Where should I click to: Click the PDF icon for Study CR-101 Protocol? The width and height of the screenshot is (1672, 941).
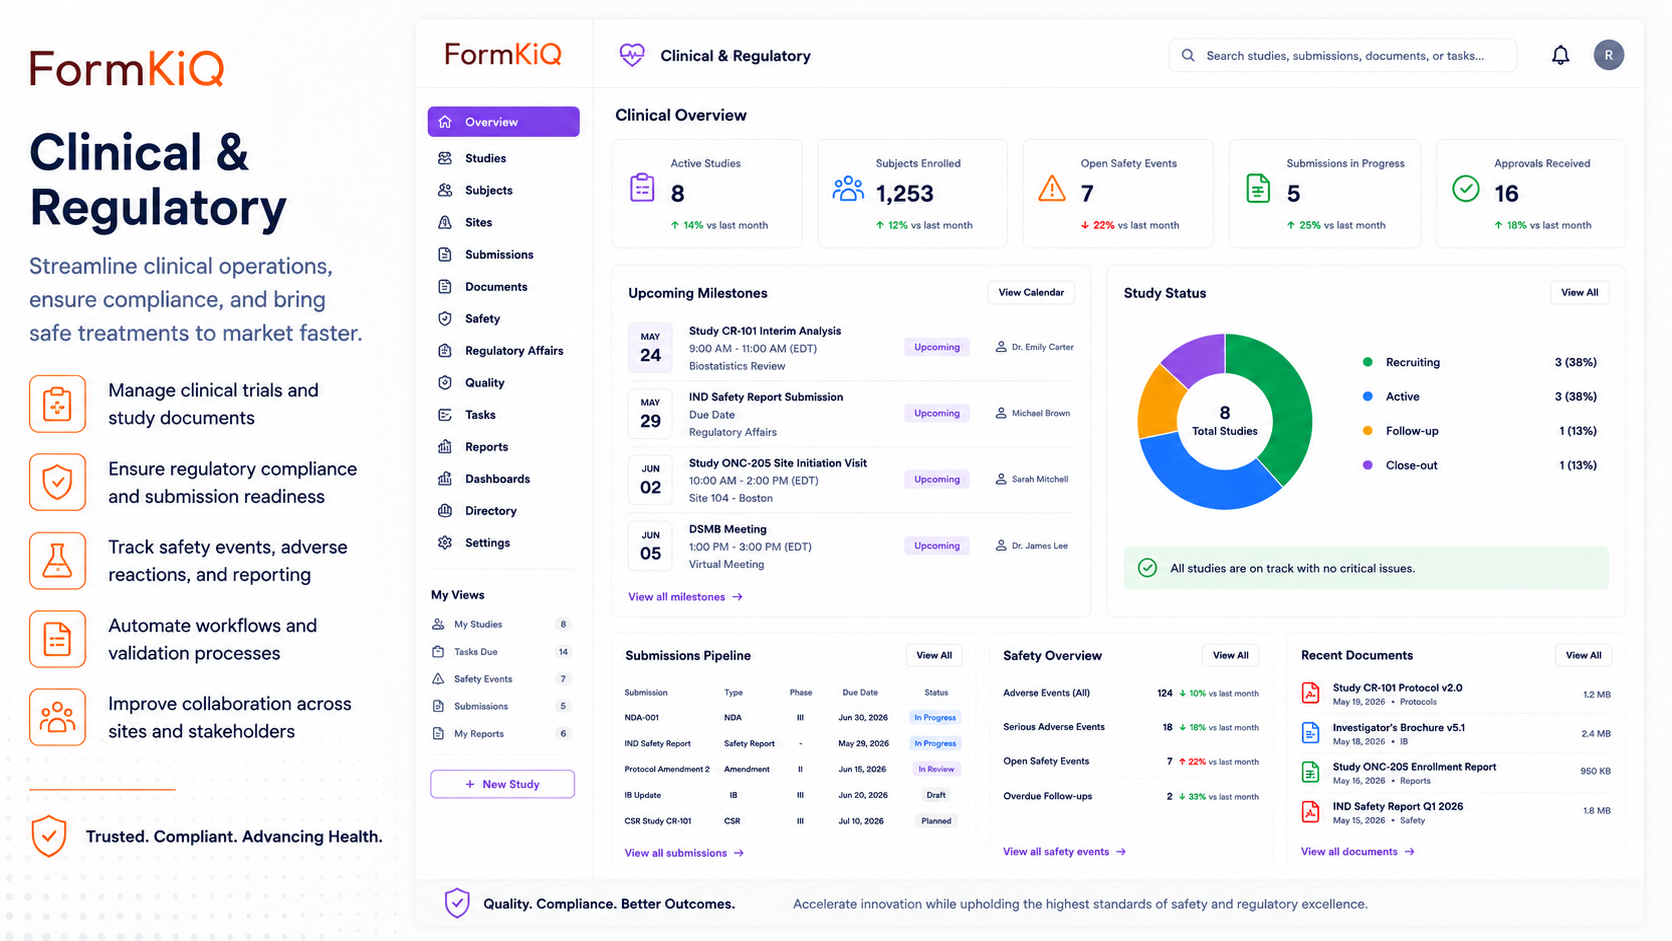click(1310, 693)
